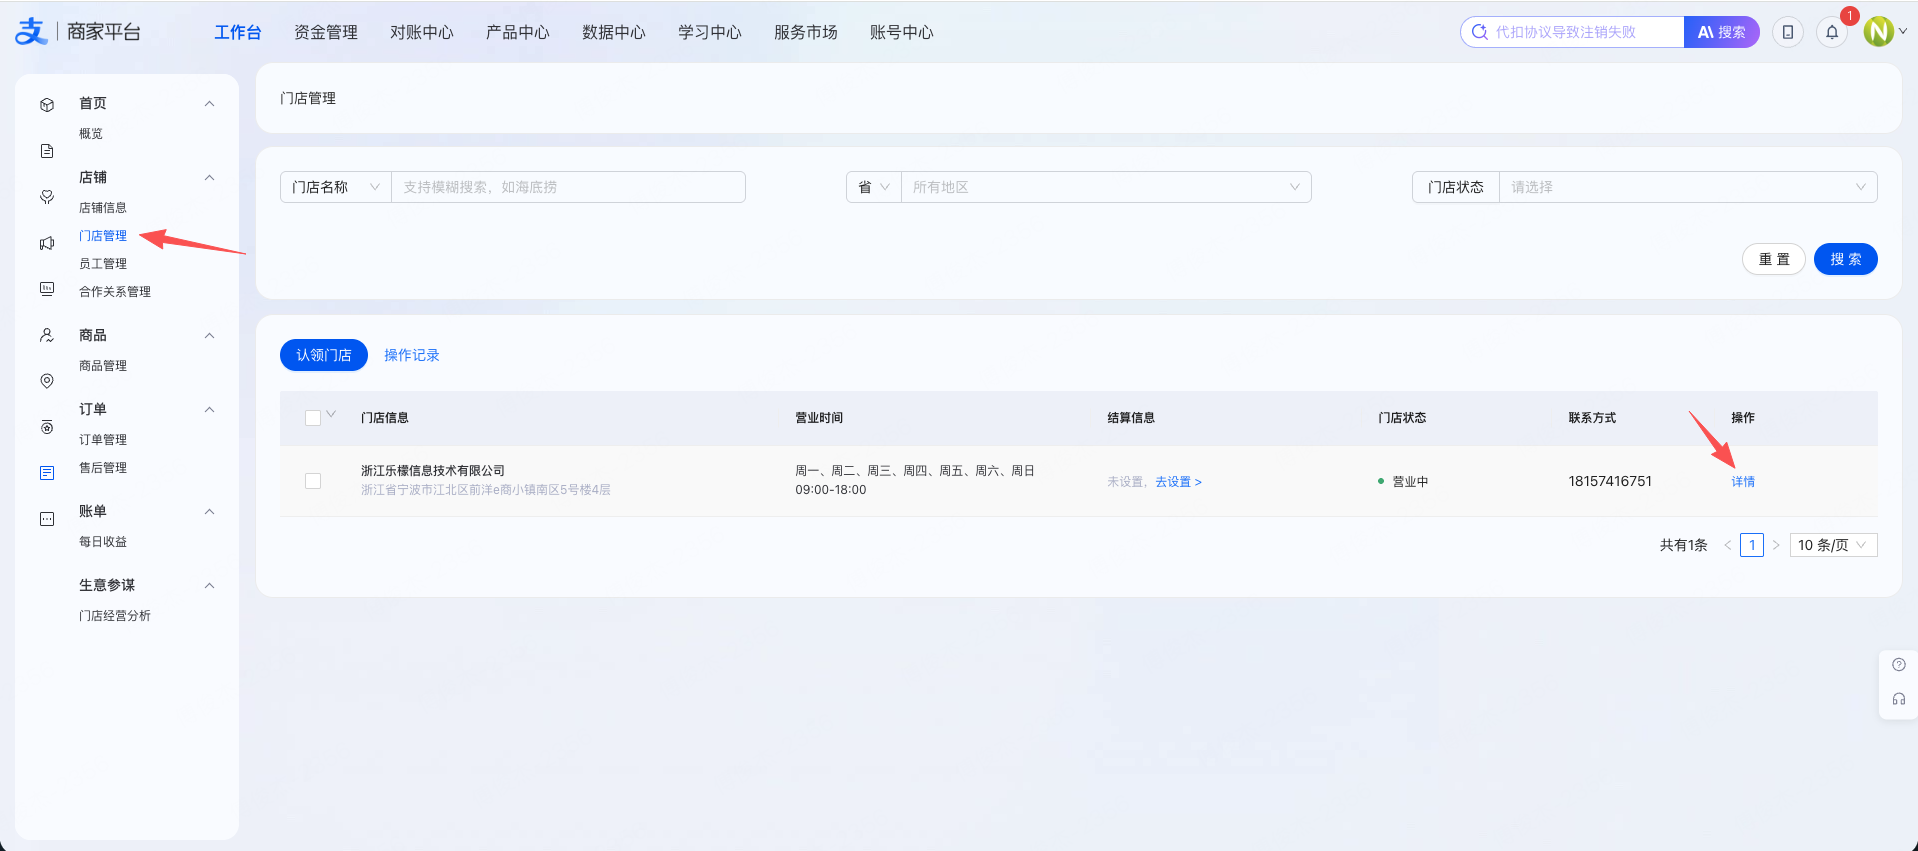The height and width of the screenshot is (851, 1918).
Task: Click the AI 搜索 button in header
Action: (1722, 32)
